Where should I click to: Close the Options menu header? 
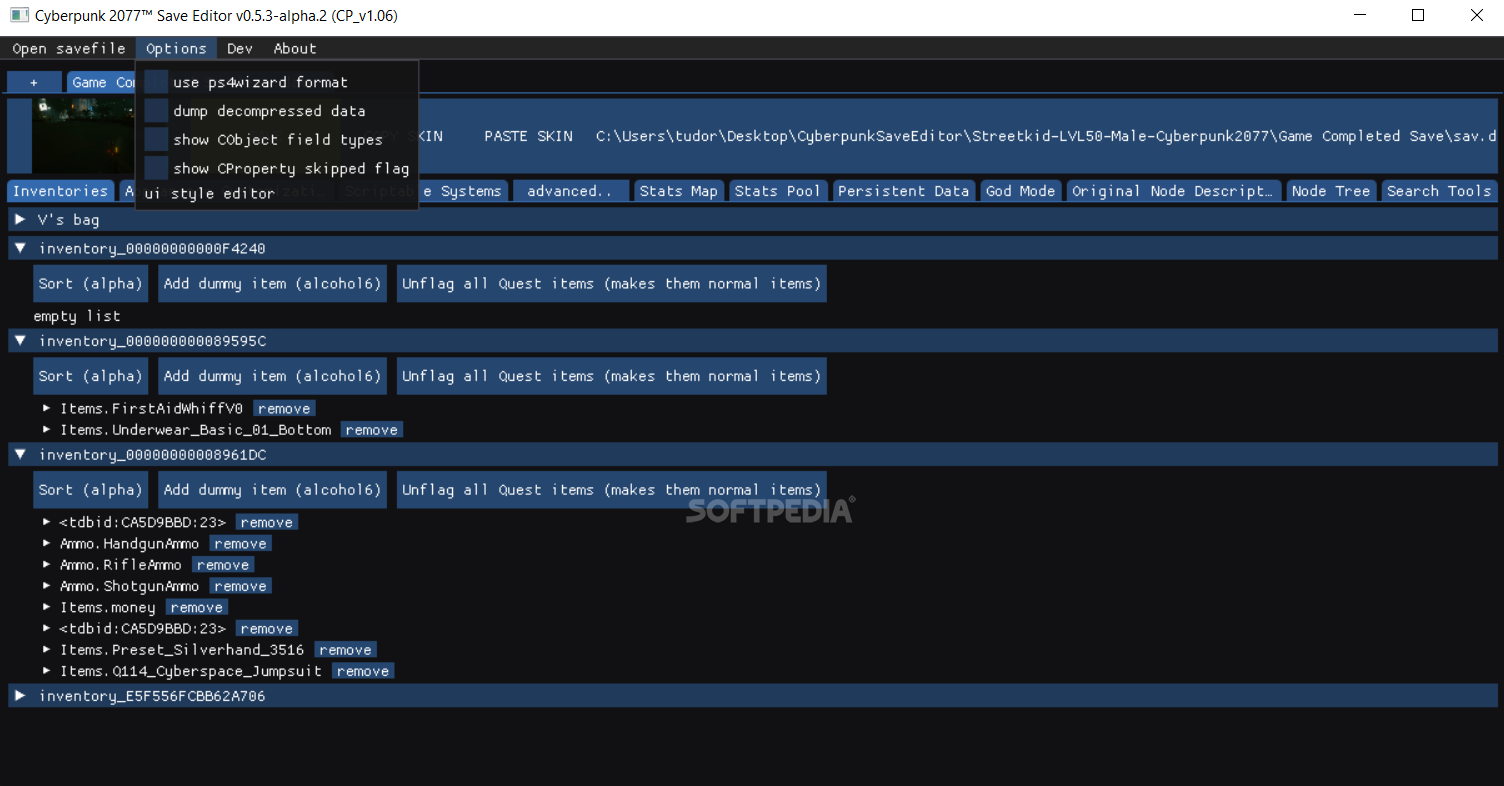(x=176, y=48)
